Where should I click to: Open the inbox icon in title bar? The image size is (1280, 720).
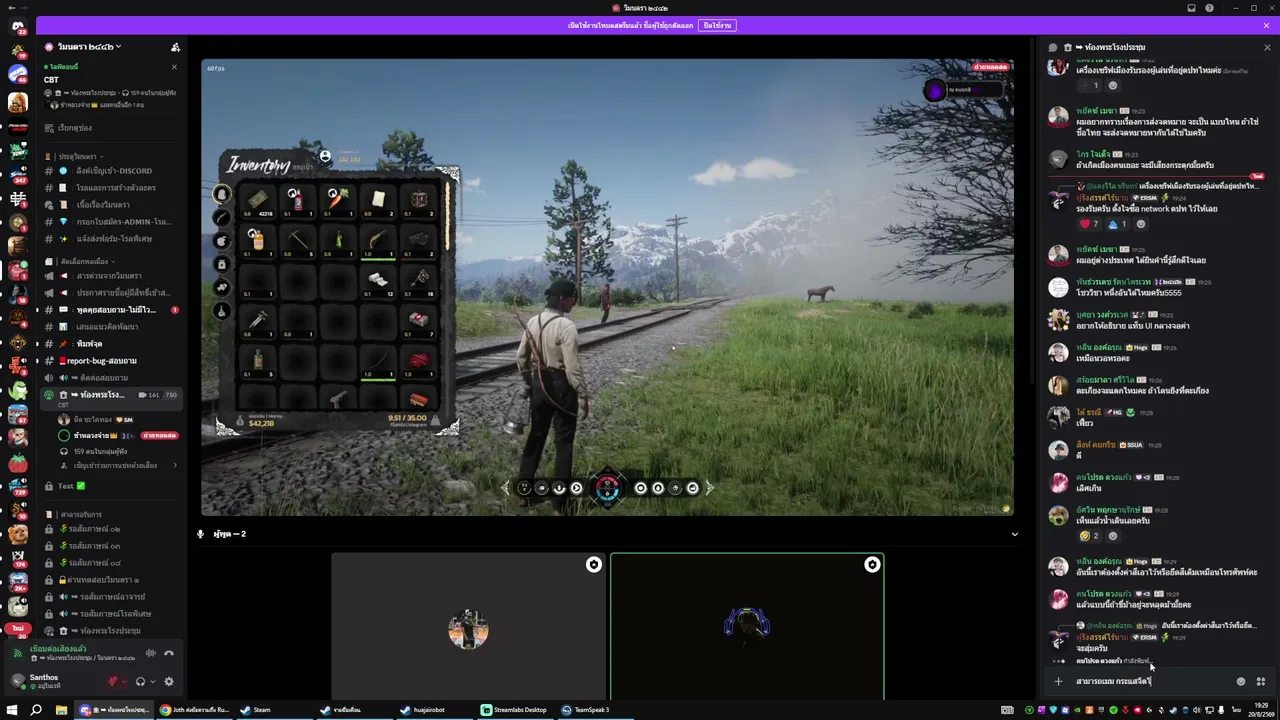1191,8
